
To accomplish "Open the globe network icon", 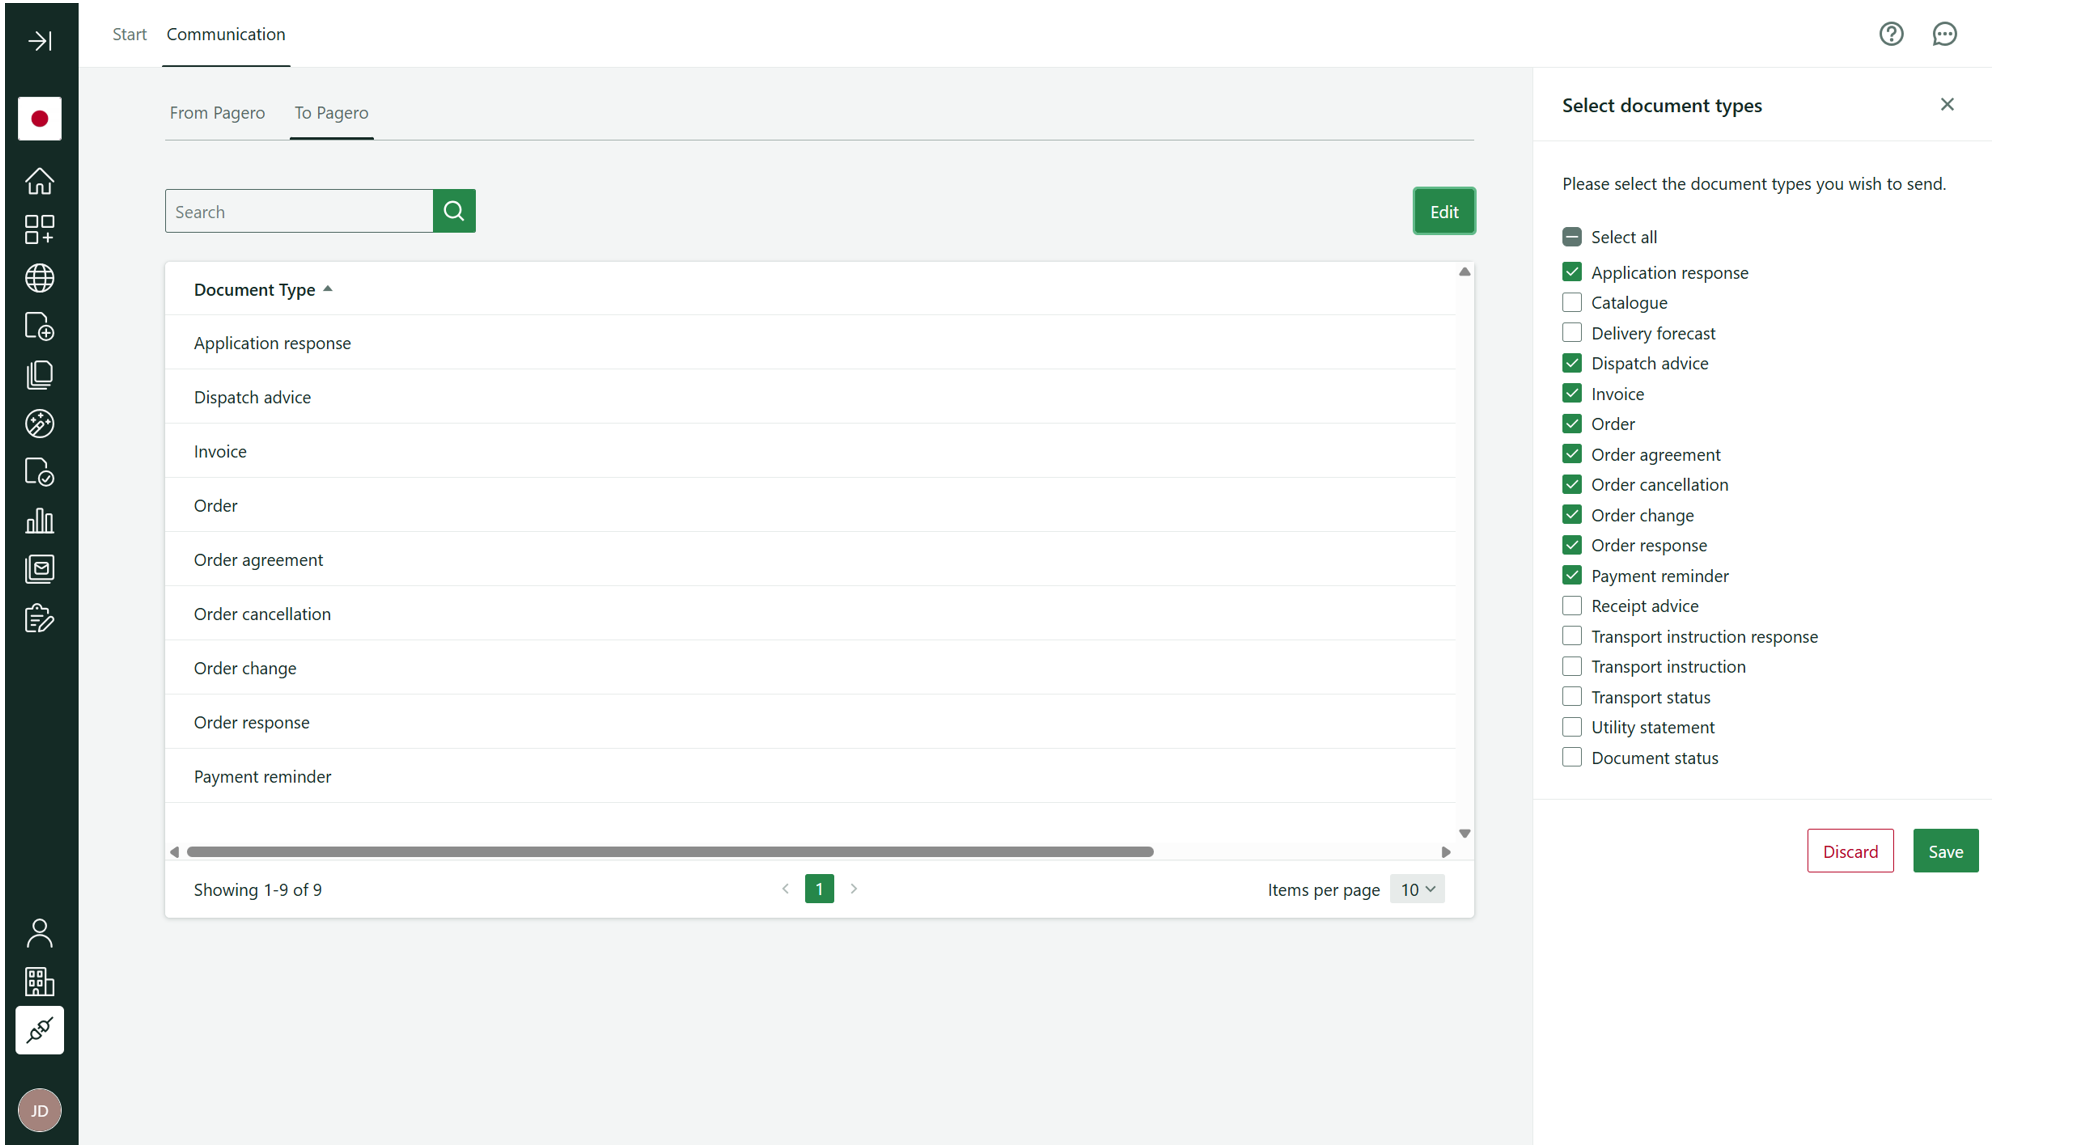I will (40, 278).
